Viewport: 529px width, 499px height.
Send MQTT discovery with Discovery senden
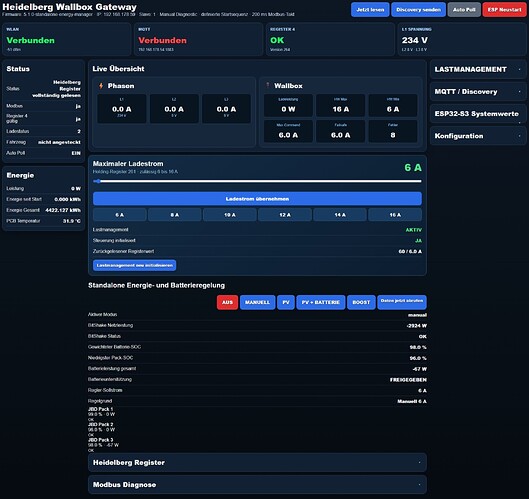(418, 9)
